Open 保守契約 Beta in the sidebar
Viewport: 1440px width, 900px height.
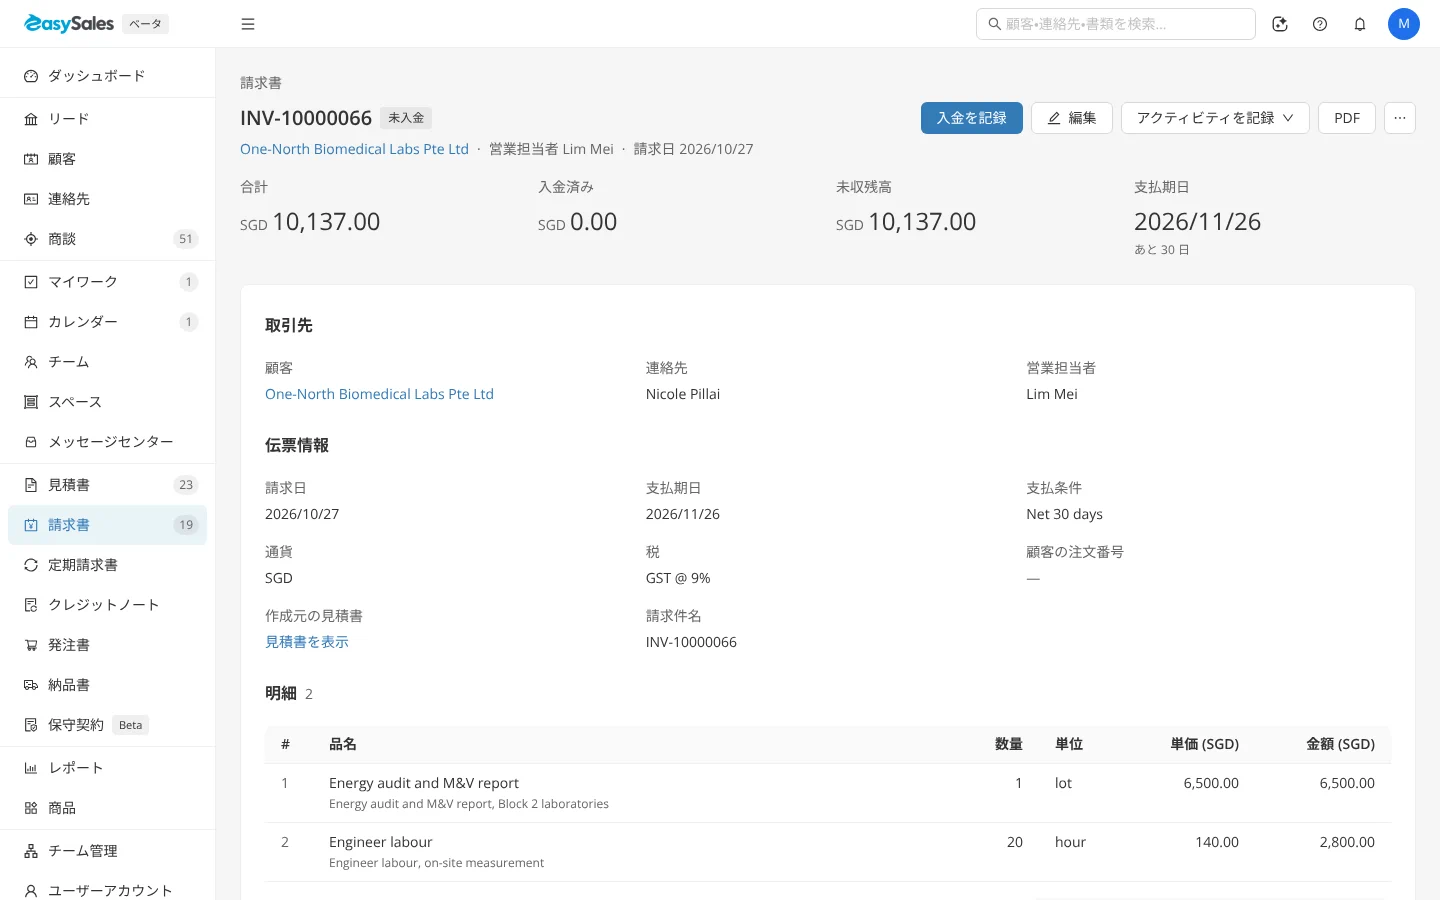point(107,725)
